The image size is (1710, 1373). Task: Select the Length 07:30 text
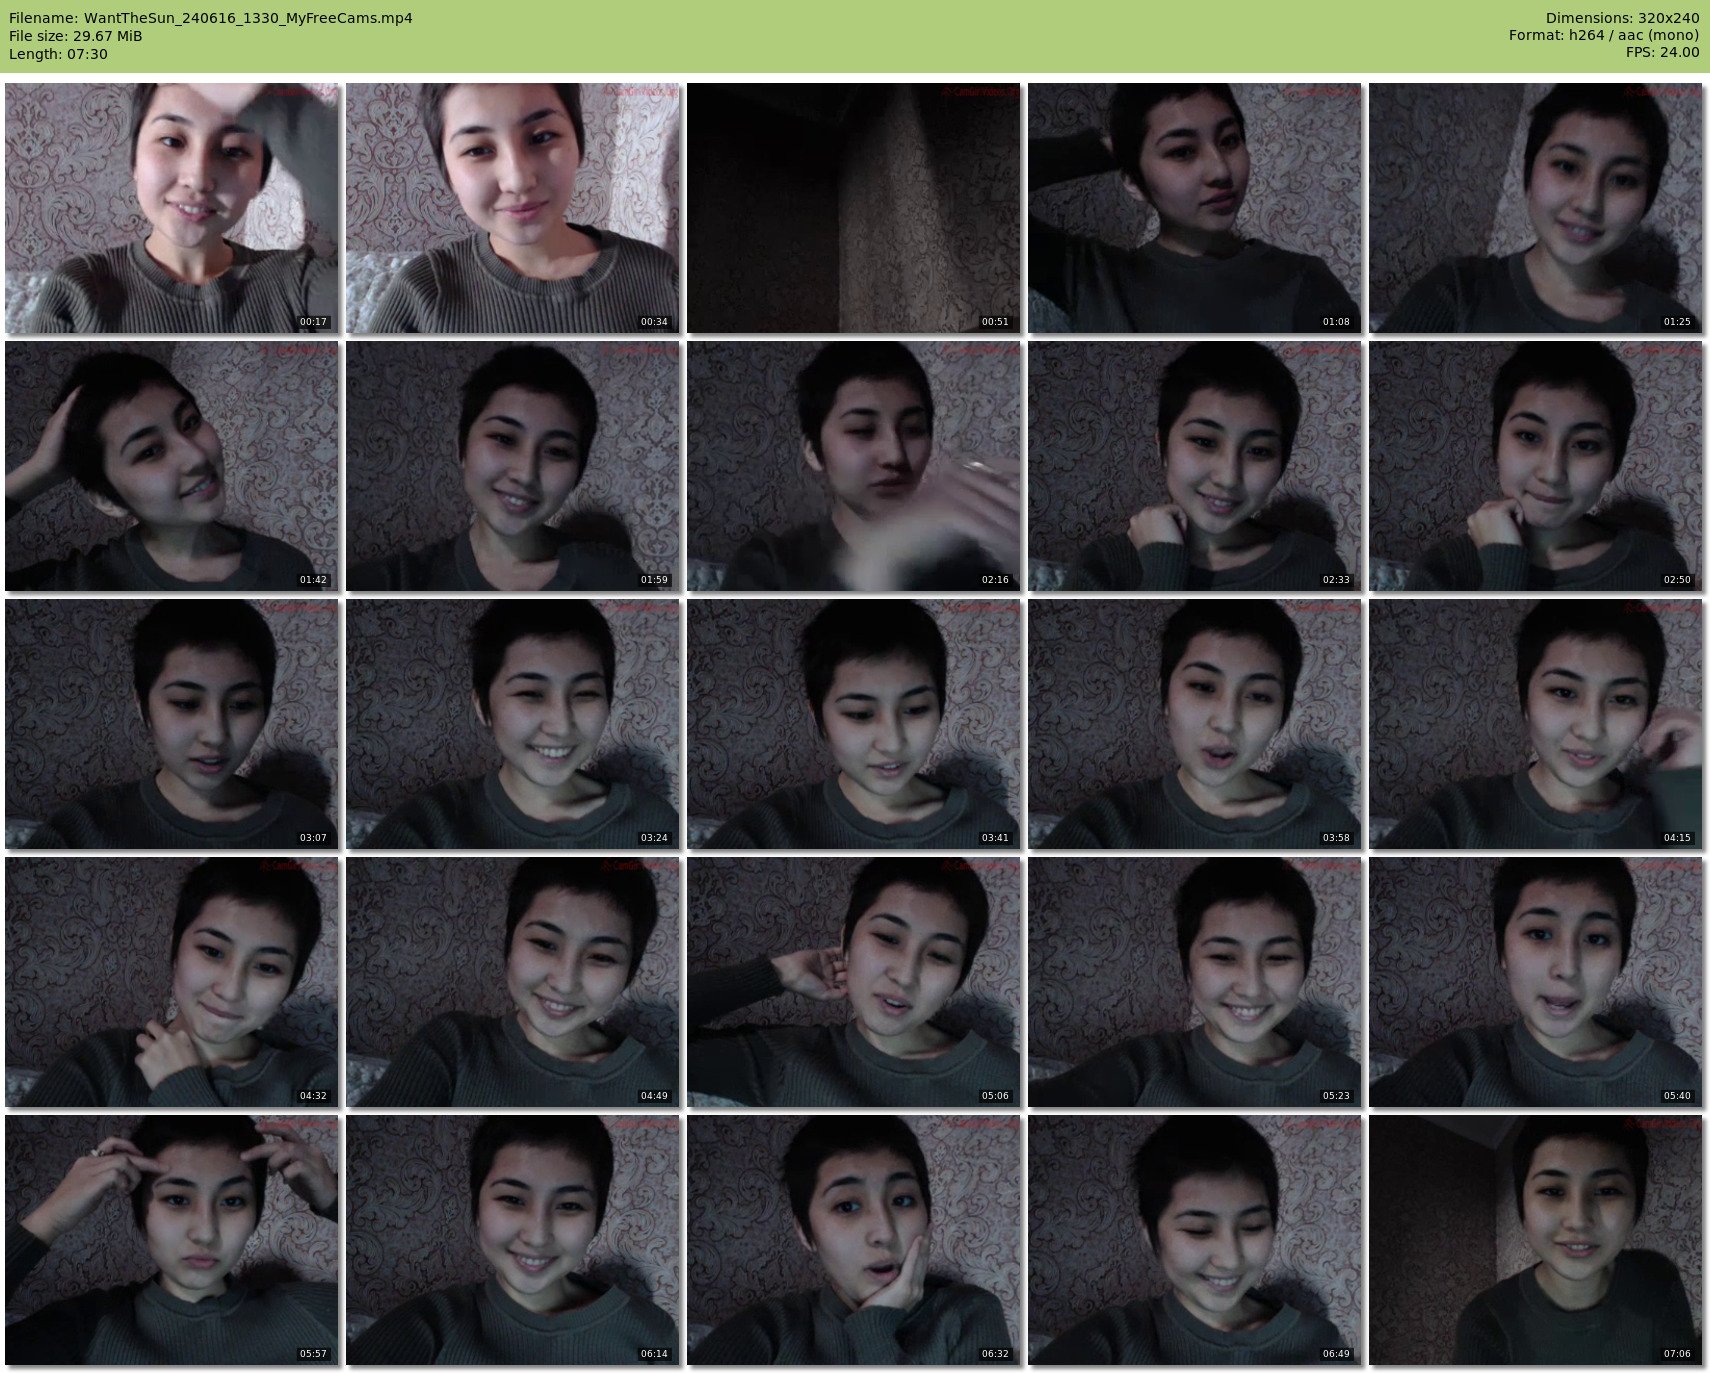click(x=58, y=54)
